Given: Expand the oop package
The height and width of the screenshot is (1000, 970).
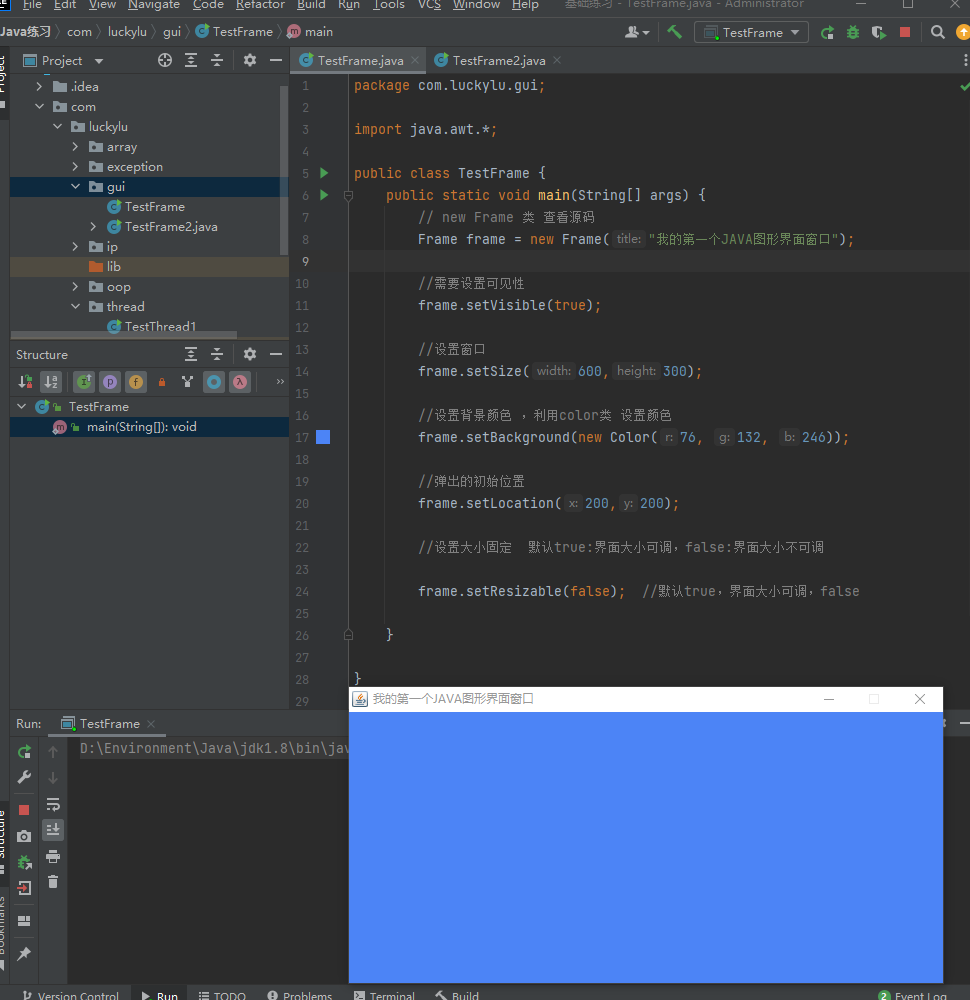Looking at the screenshot, I should pyautogui.click(x=75, y=287).
